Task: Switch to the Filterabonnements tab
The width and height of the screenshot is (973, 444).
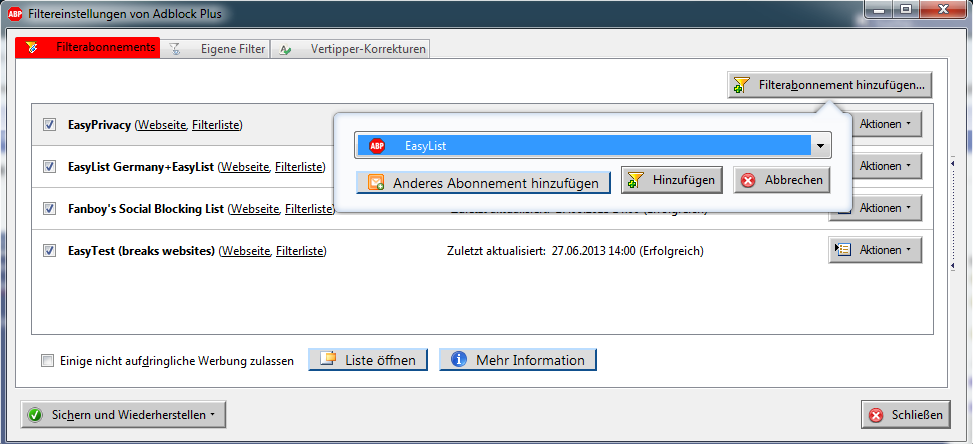Action: click(x=88, y=47)
